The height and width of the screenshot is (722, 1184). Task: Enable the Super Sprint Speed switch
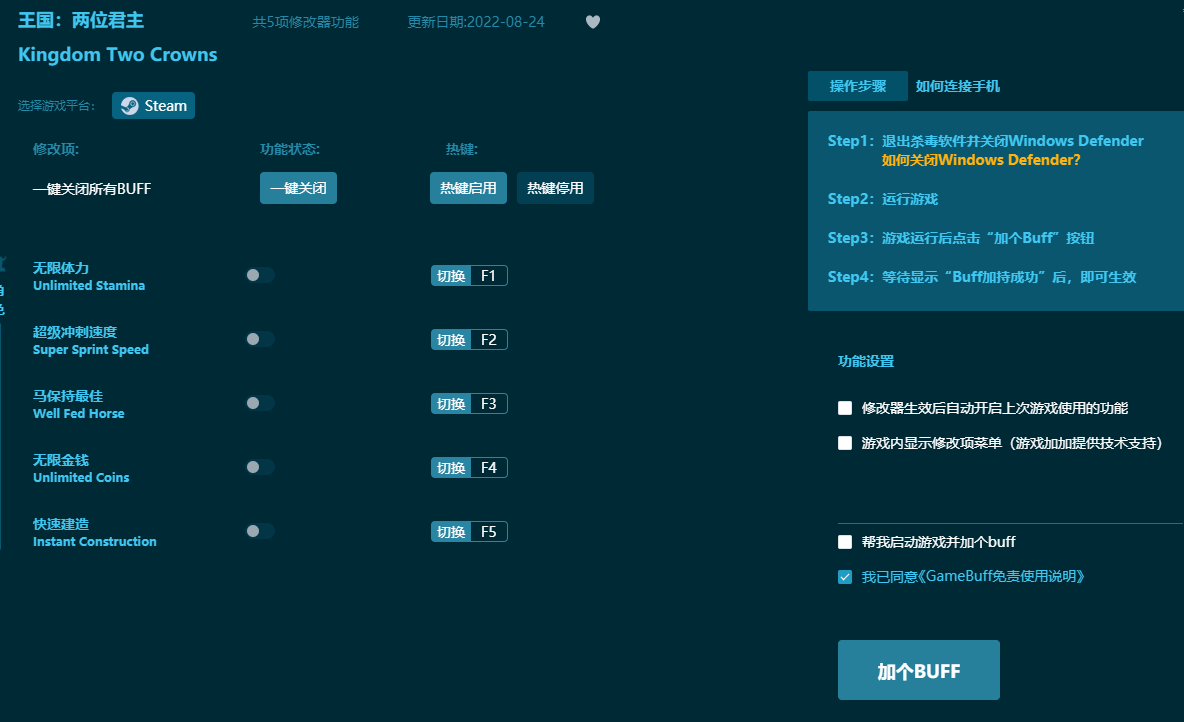[x=260, y=339]
